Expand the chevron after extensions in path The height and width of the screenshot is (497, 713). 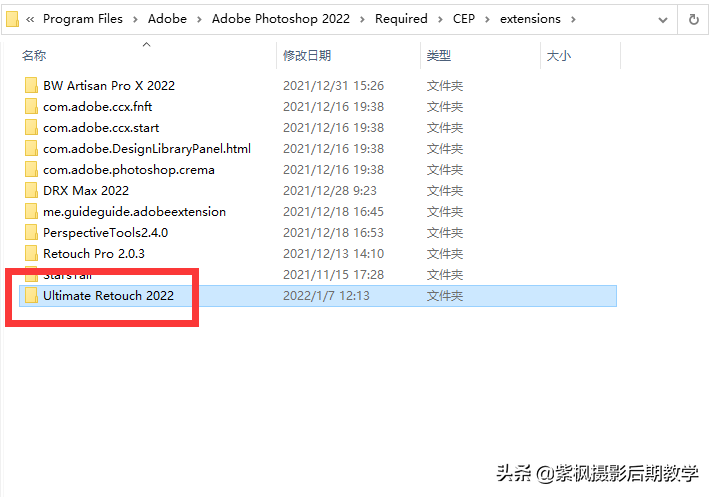point(573,19)
